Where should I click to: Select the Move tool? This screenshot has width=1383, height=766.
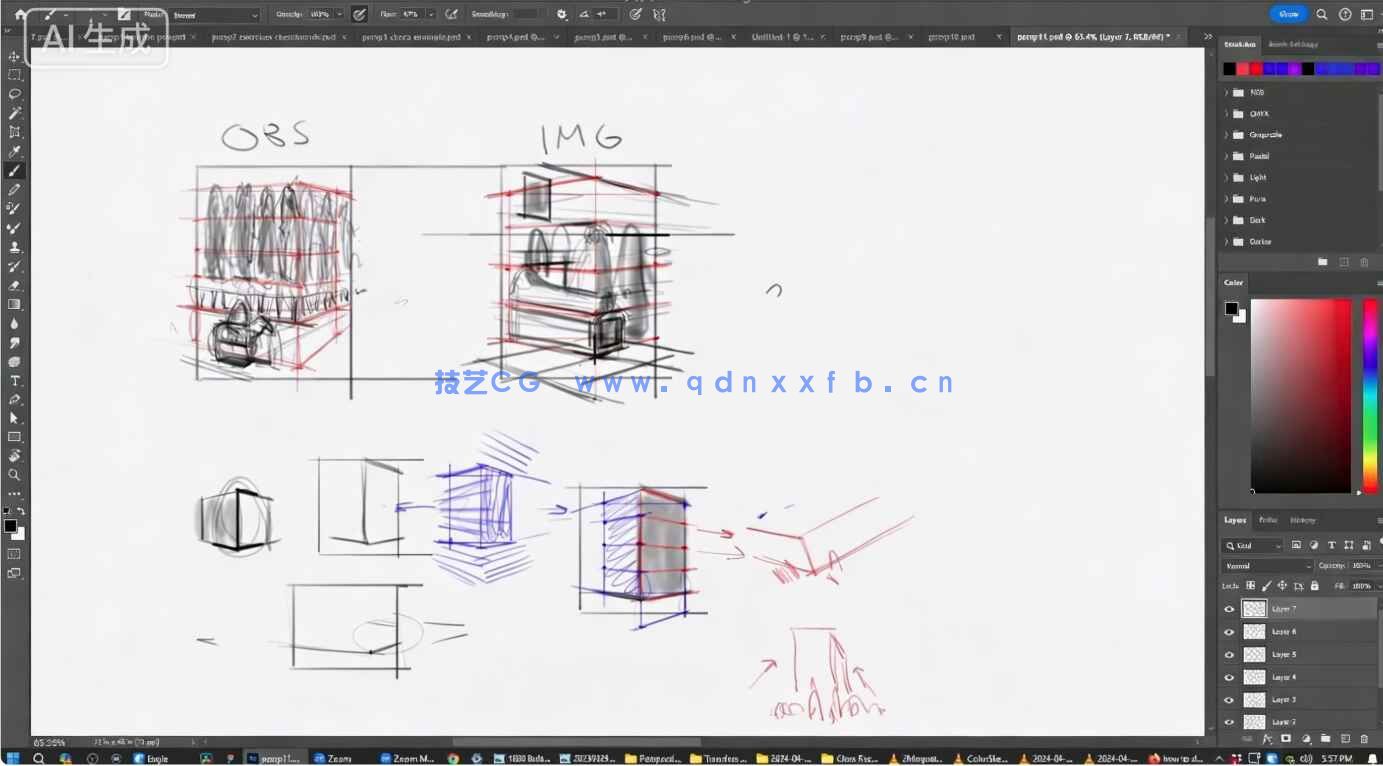click(x=14, y=56)
